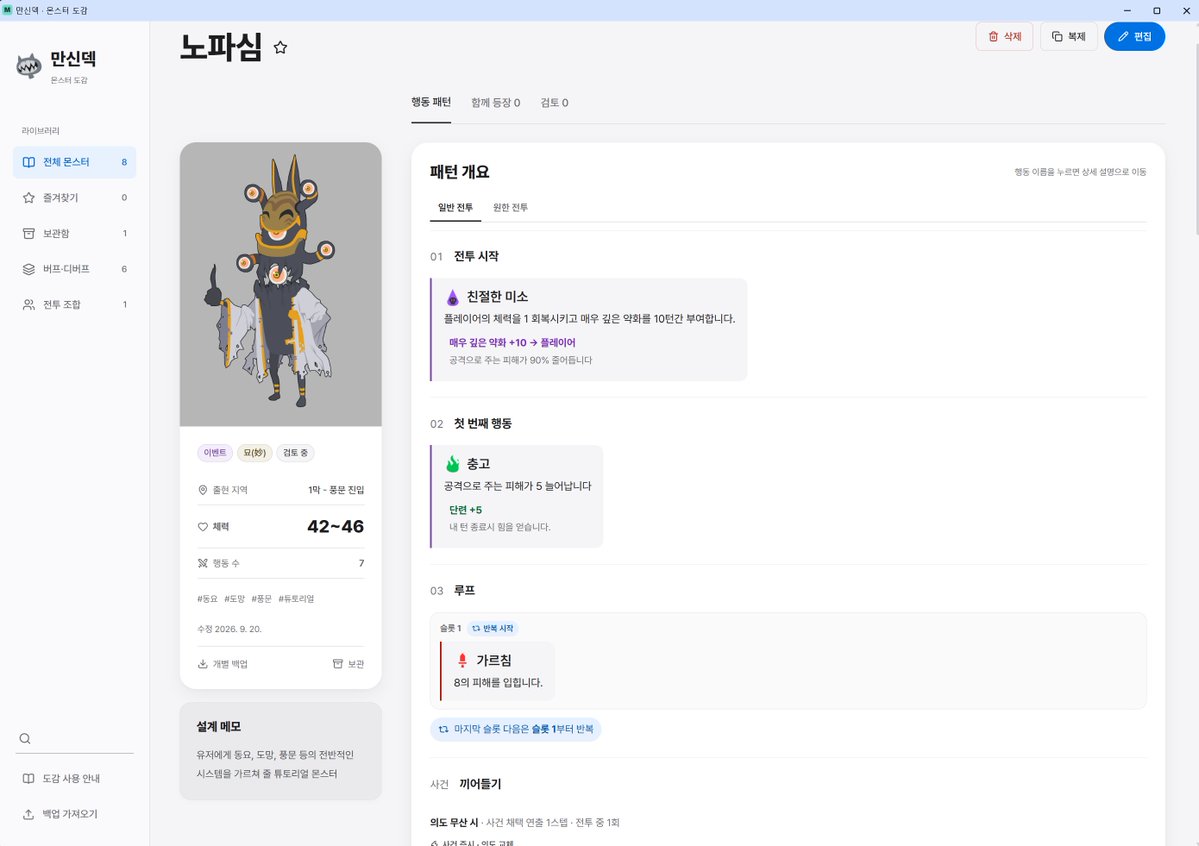
Task: Click the 노파심 monster portrait image
Action: pyautogui.click(x=281, y=284)
